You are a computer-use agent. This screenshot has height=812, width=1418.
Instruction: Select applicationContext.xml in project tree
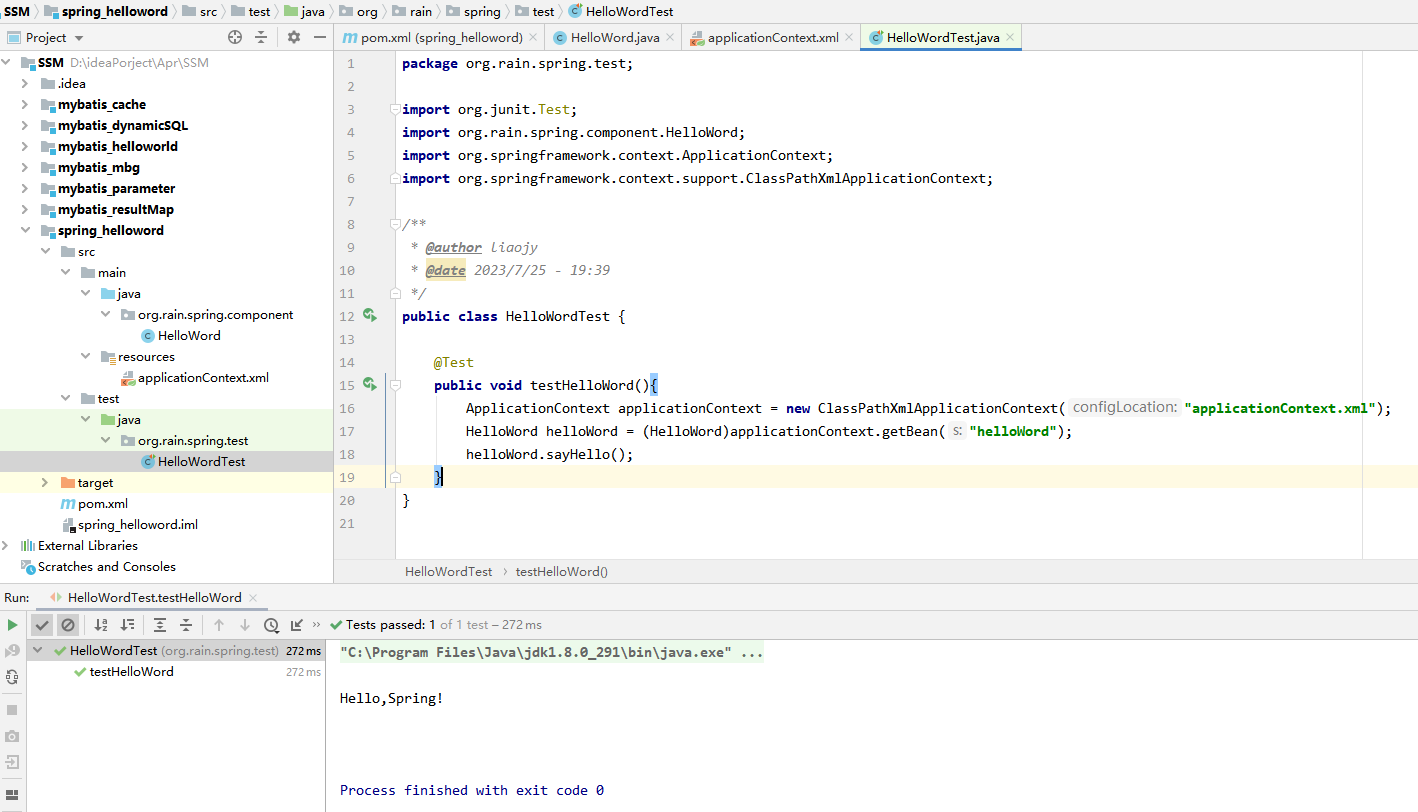pyautogui.click(x=203, y=377)
